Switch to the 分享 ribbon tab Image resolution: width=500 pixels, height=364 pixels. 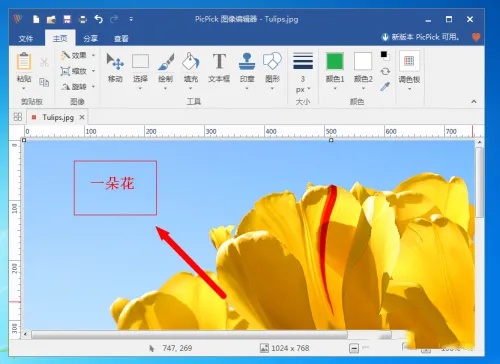pyautogui.click(x=90, y=39)
